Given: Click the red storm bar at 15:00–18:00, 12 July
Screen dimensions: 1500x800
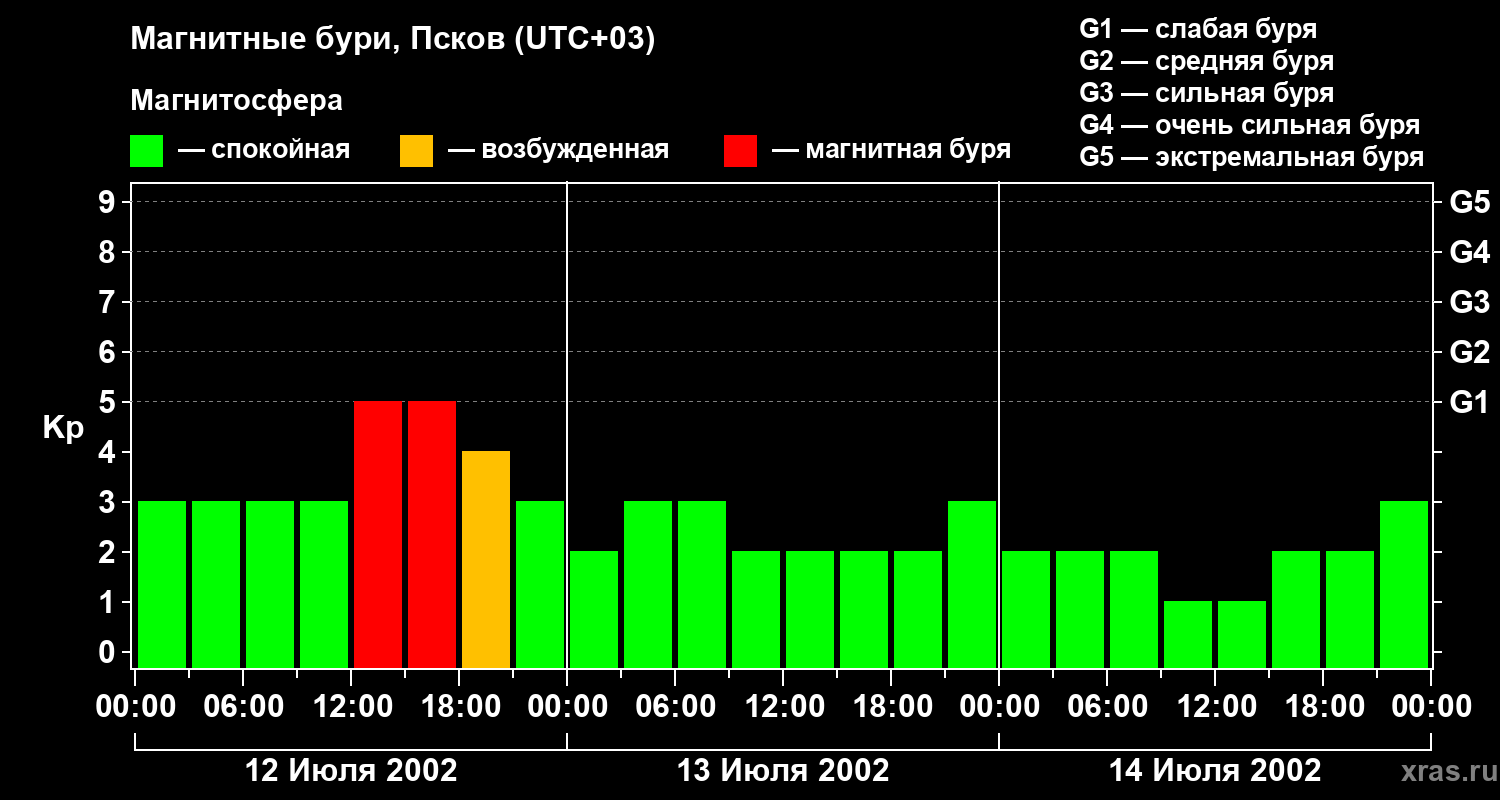Looking at the screenshot, I should [432, 534].
